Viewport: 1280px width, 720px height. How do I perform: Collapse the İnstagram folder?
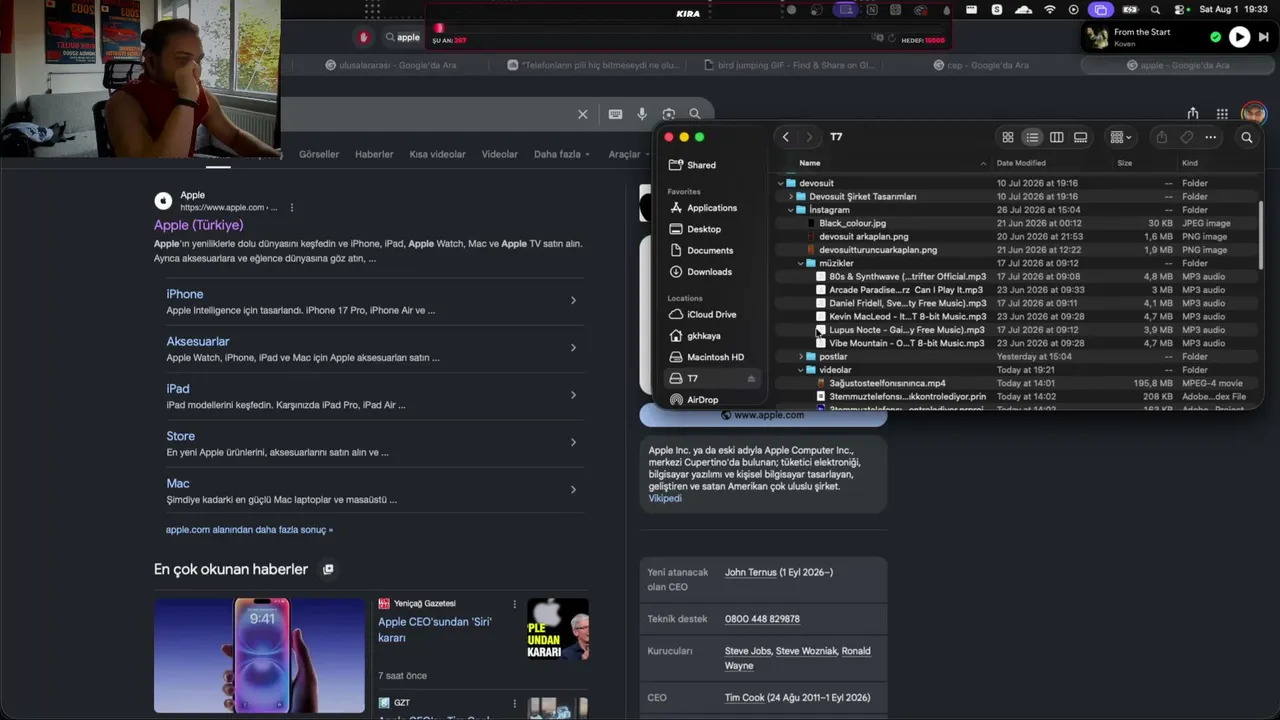tap(790, 210)
